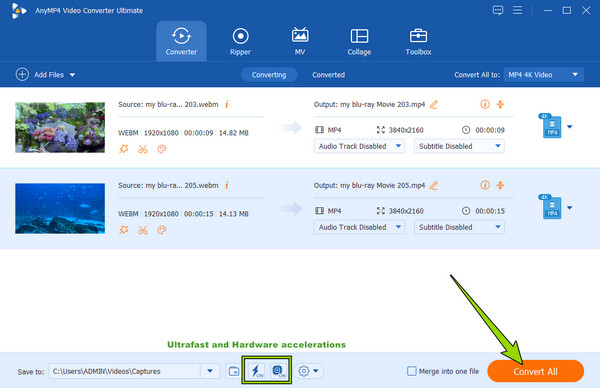Open the Cut scissors tool for Movie 203

tap(143, 149)
